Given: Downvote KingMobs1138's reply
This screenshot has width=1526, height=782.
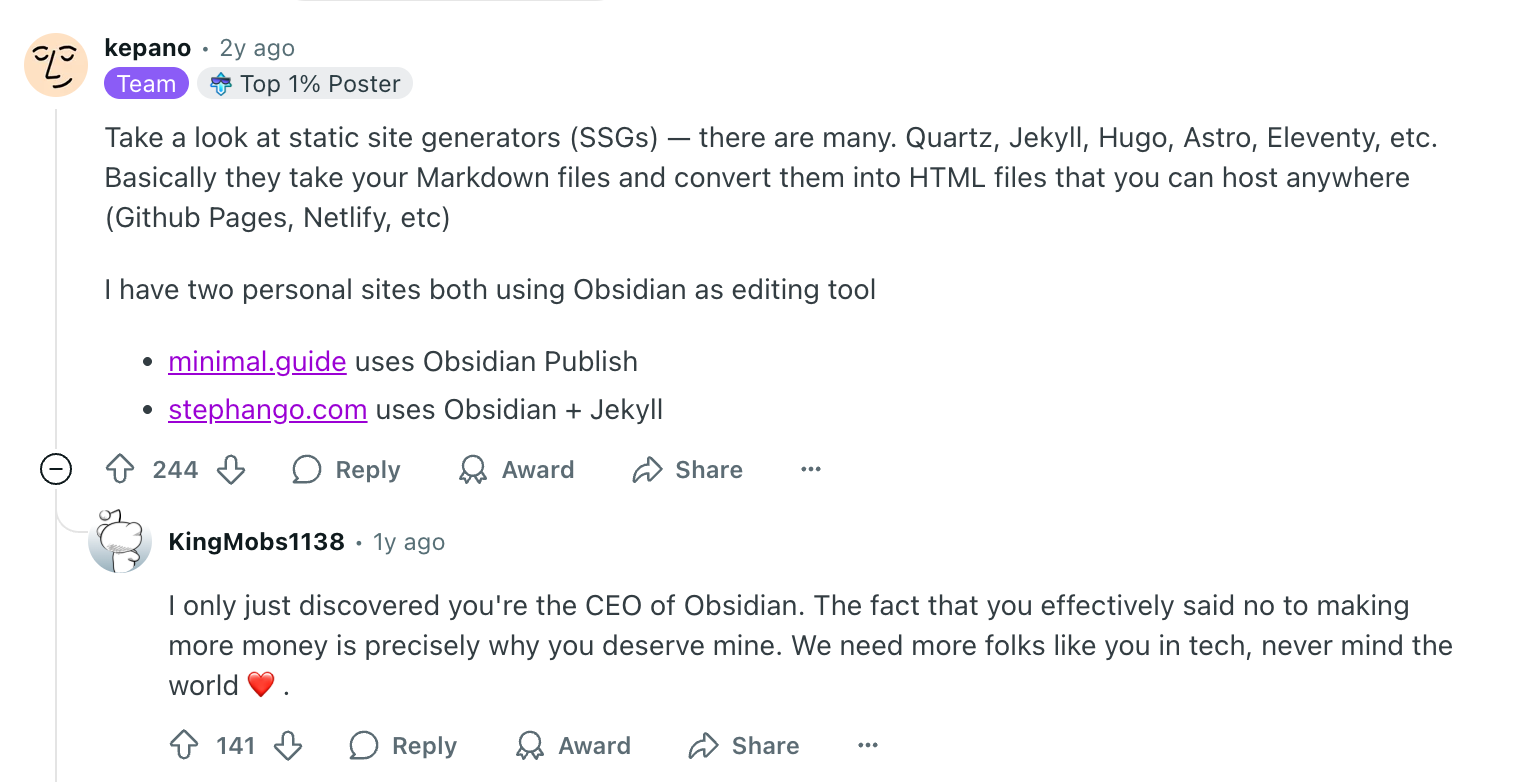Looking at the screenshot, I should (288, 745).
